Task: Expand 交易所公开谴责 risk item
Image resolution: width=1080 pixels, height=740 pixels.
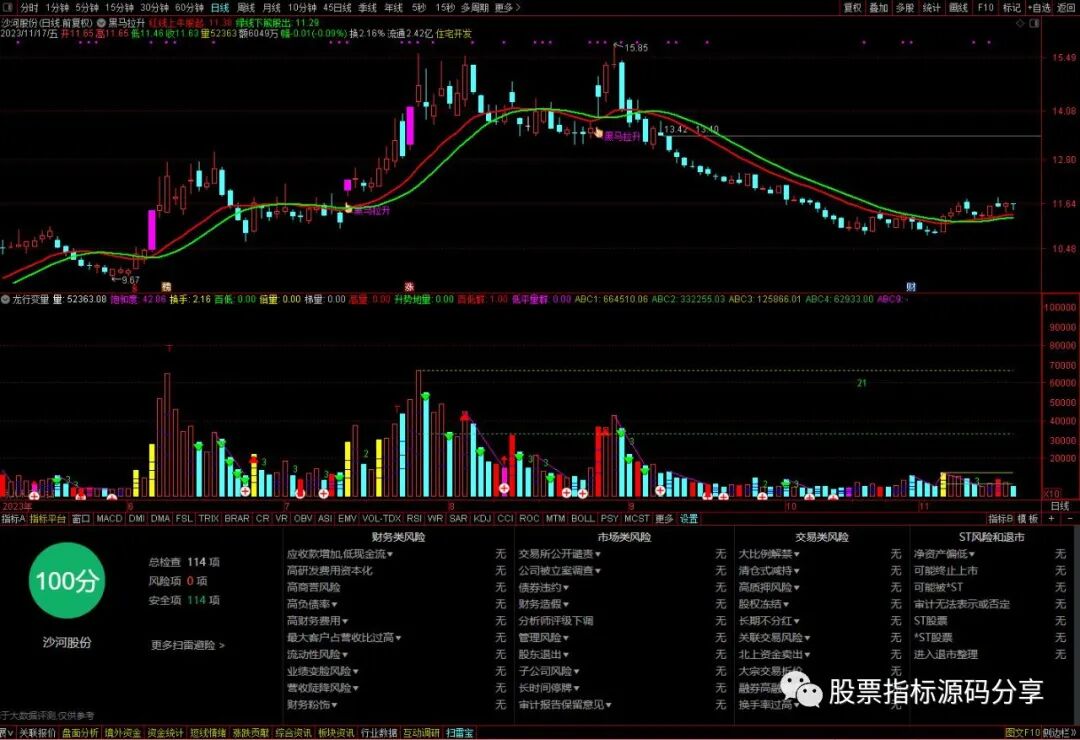Action: coord(559,554)
